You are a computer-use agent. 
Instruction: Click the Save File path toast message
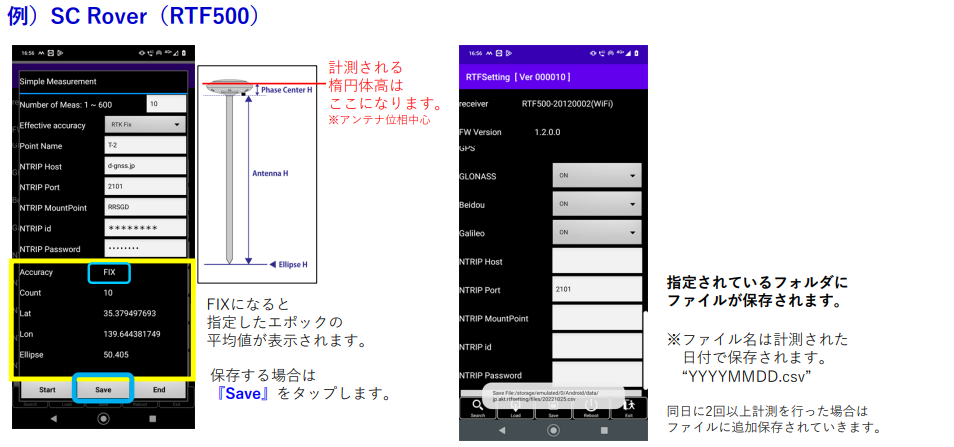click(553, 397)
